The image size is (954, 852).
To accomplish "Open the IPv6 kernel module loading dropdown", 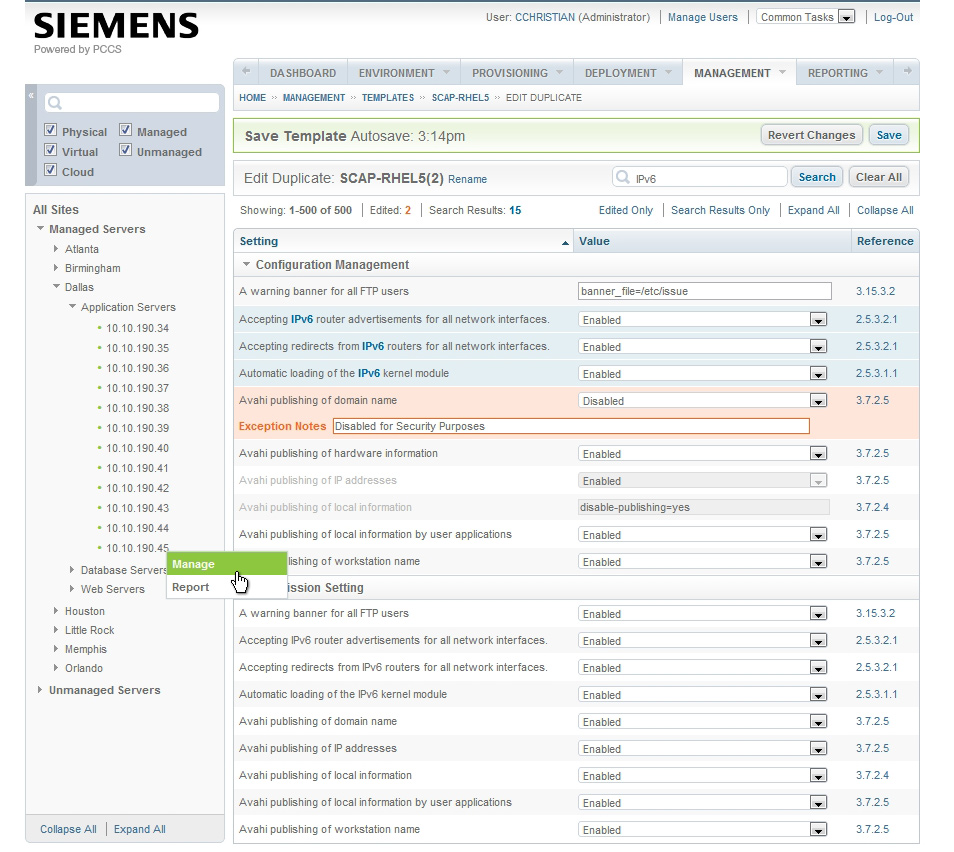I will 818,373.
